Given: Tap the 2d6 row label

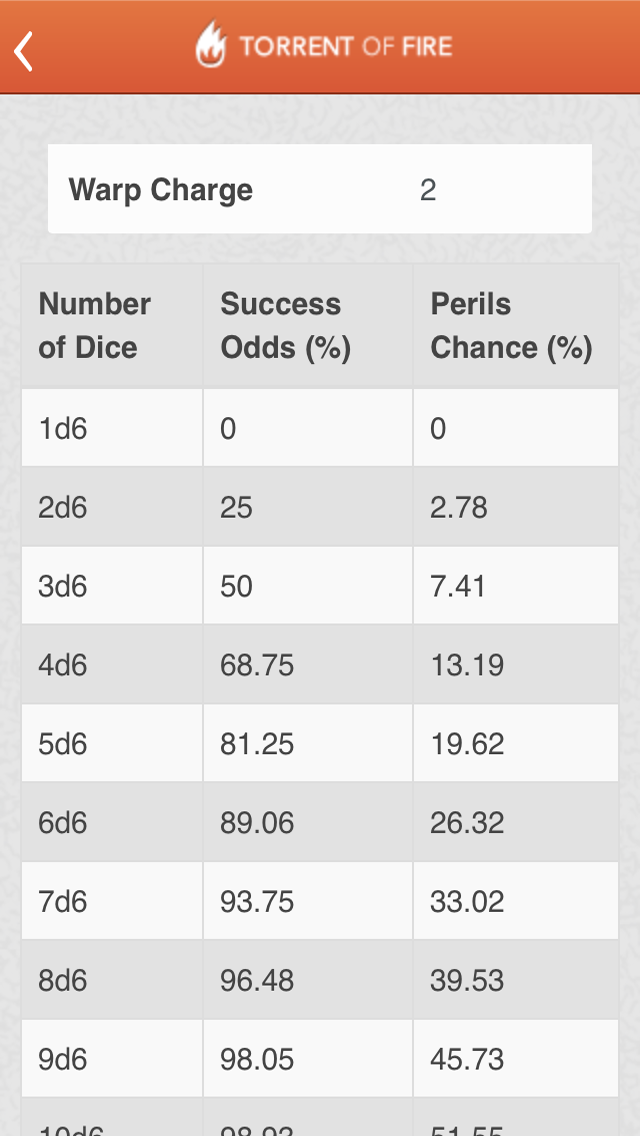Looking at the screenshot, I should [x=63, y=508].
